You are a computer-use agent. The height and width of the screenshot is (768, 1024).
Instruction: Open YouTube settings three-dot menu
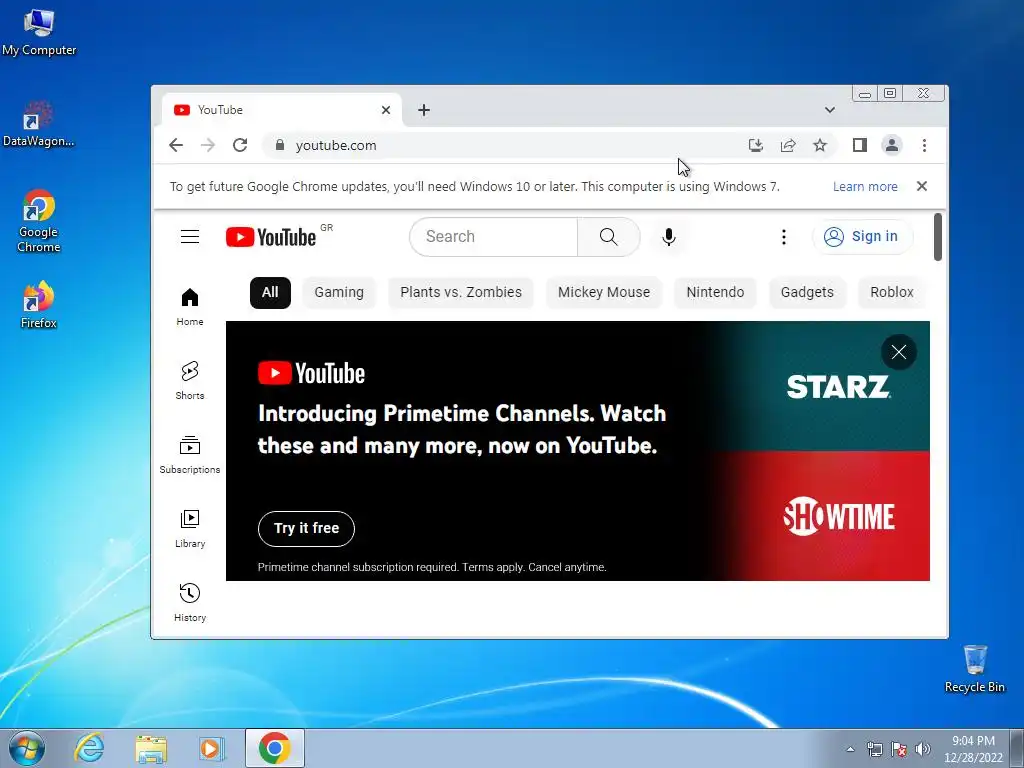(x=784, y=236)
